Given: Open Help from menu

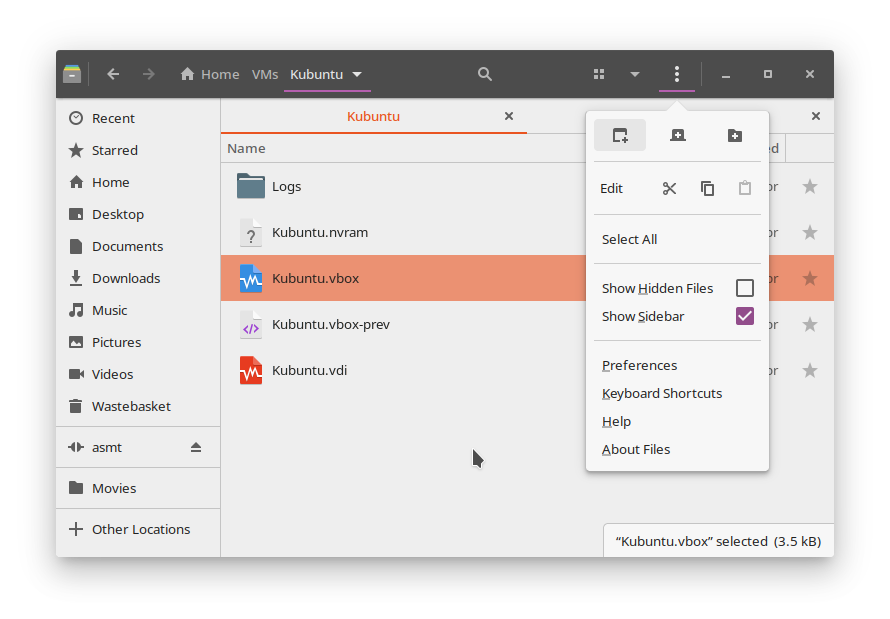Looking at the screenshot, I should (616, 422).
